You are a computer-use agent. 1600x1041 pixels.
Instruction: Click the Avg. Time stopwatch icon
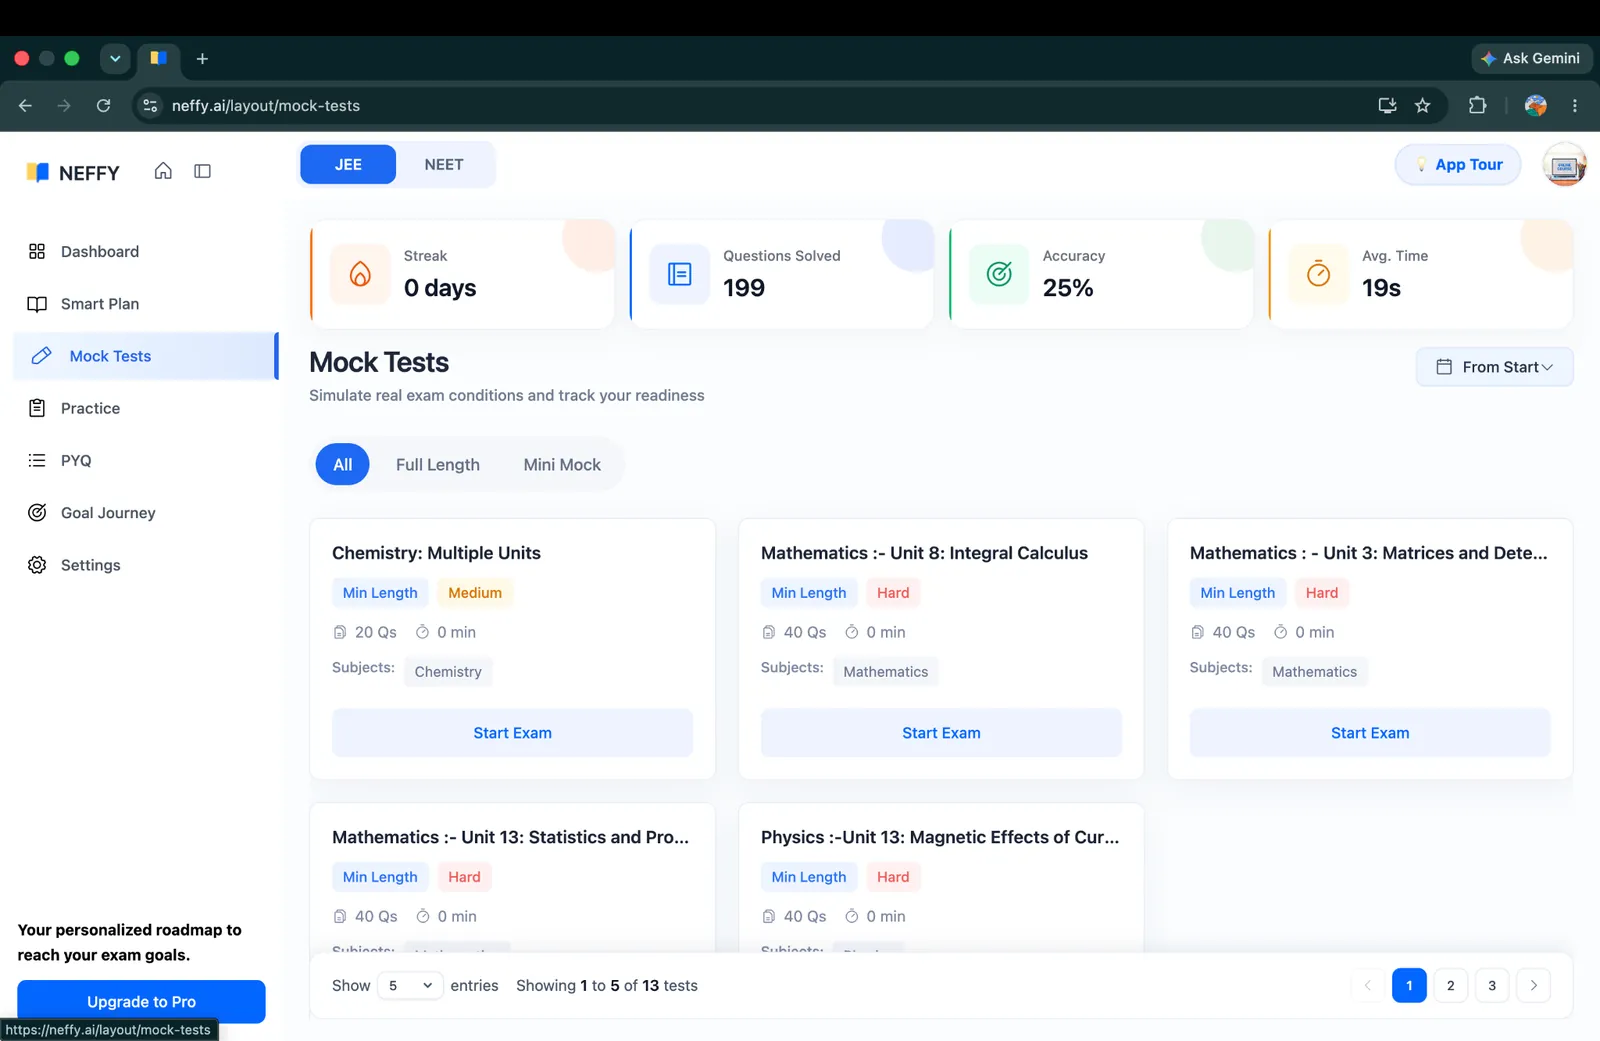[1318, 274]
